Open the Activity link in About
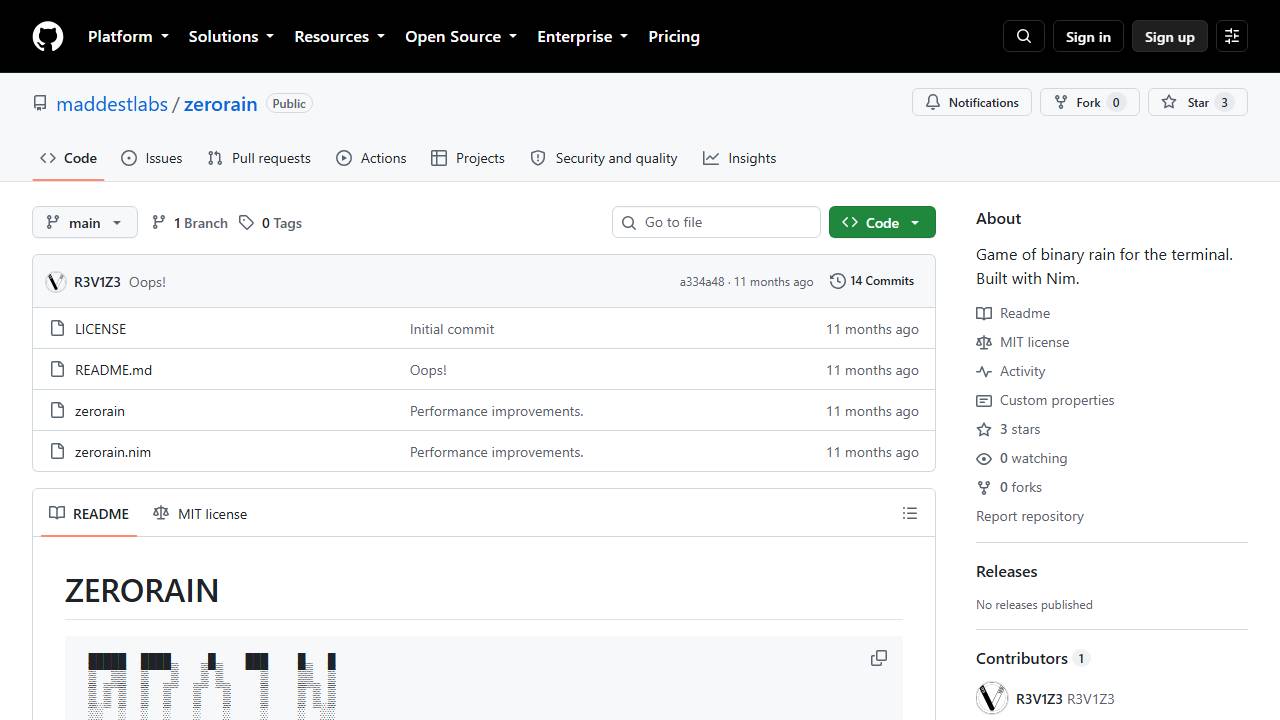The height and width of the screenshot is (720, 1280). tap(1011, 371)
